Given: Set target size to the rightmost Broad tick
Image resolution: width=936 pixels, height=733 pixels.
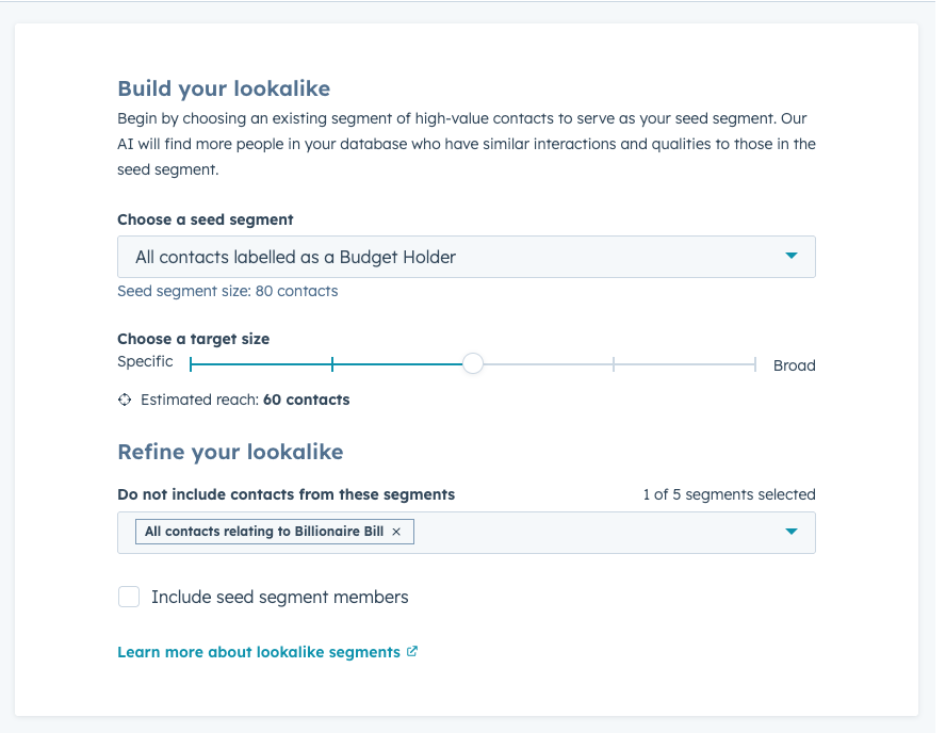Looking at the screenshot, I should click(x=755, y=365).
